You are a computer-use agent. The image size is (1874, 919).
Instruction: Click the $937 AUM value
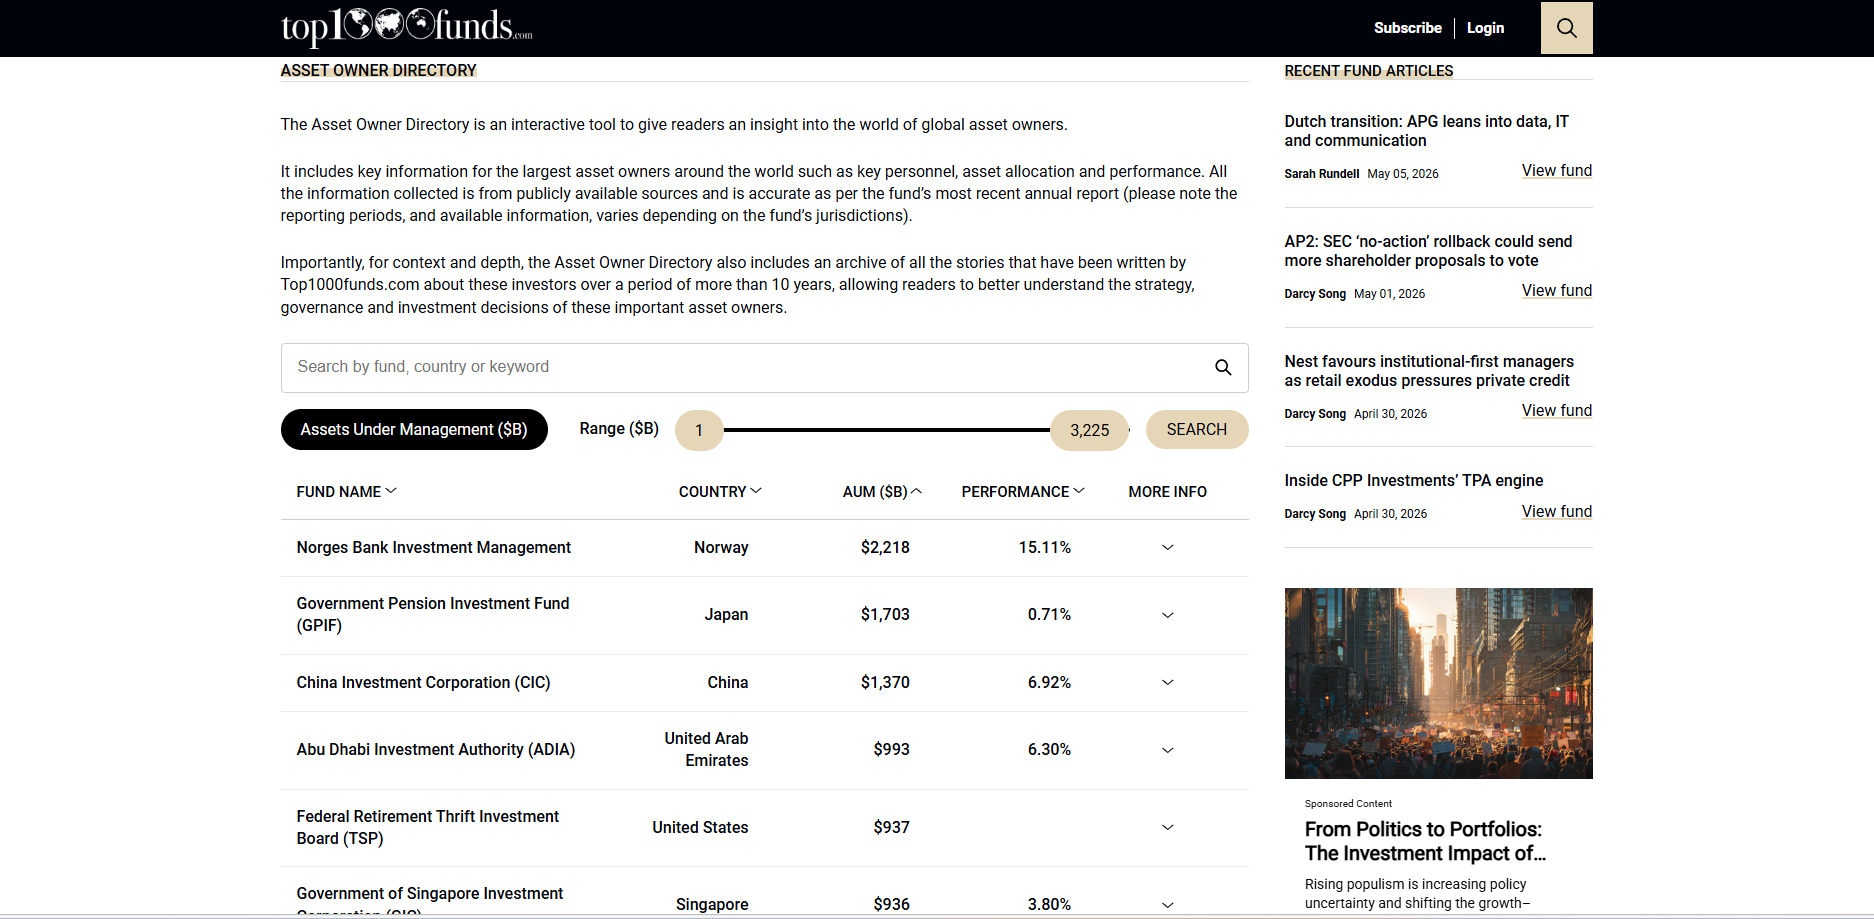(891, 827)
